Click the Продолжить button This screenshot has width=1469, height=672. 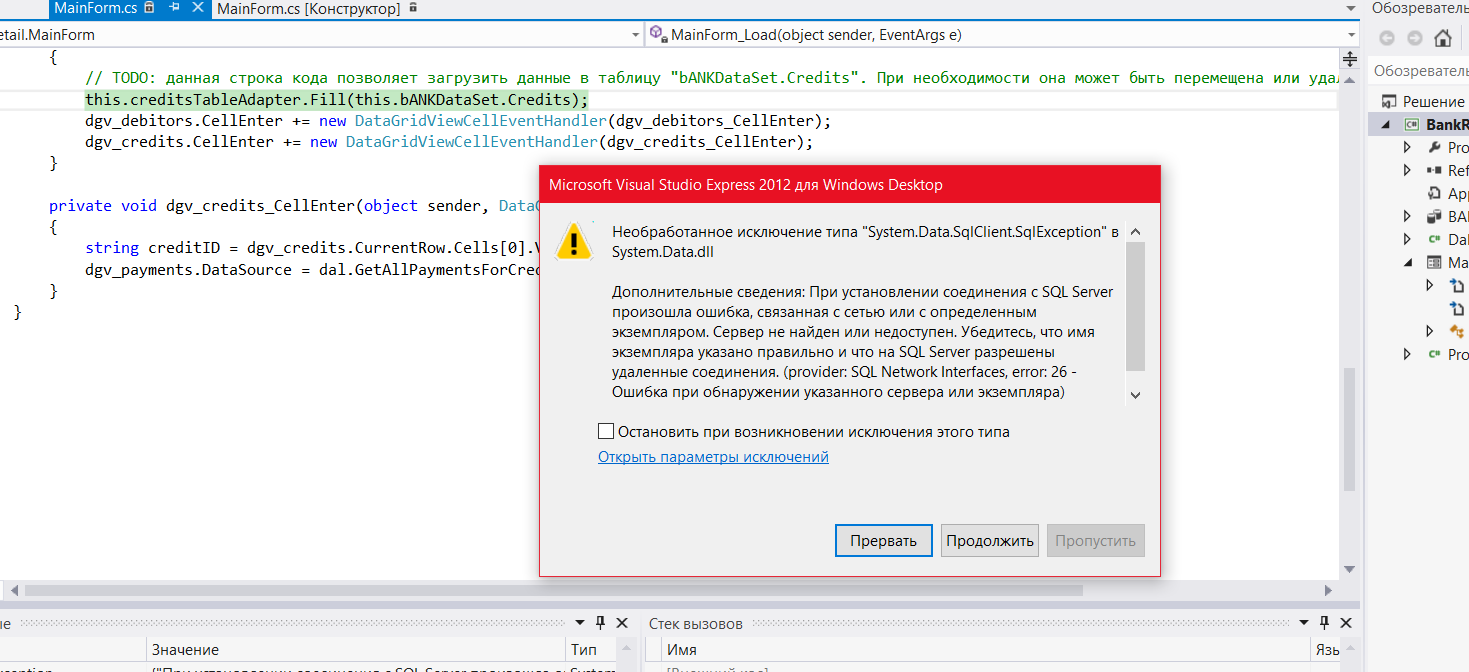[990, 541]
